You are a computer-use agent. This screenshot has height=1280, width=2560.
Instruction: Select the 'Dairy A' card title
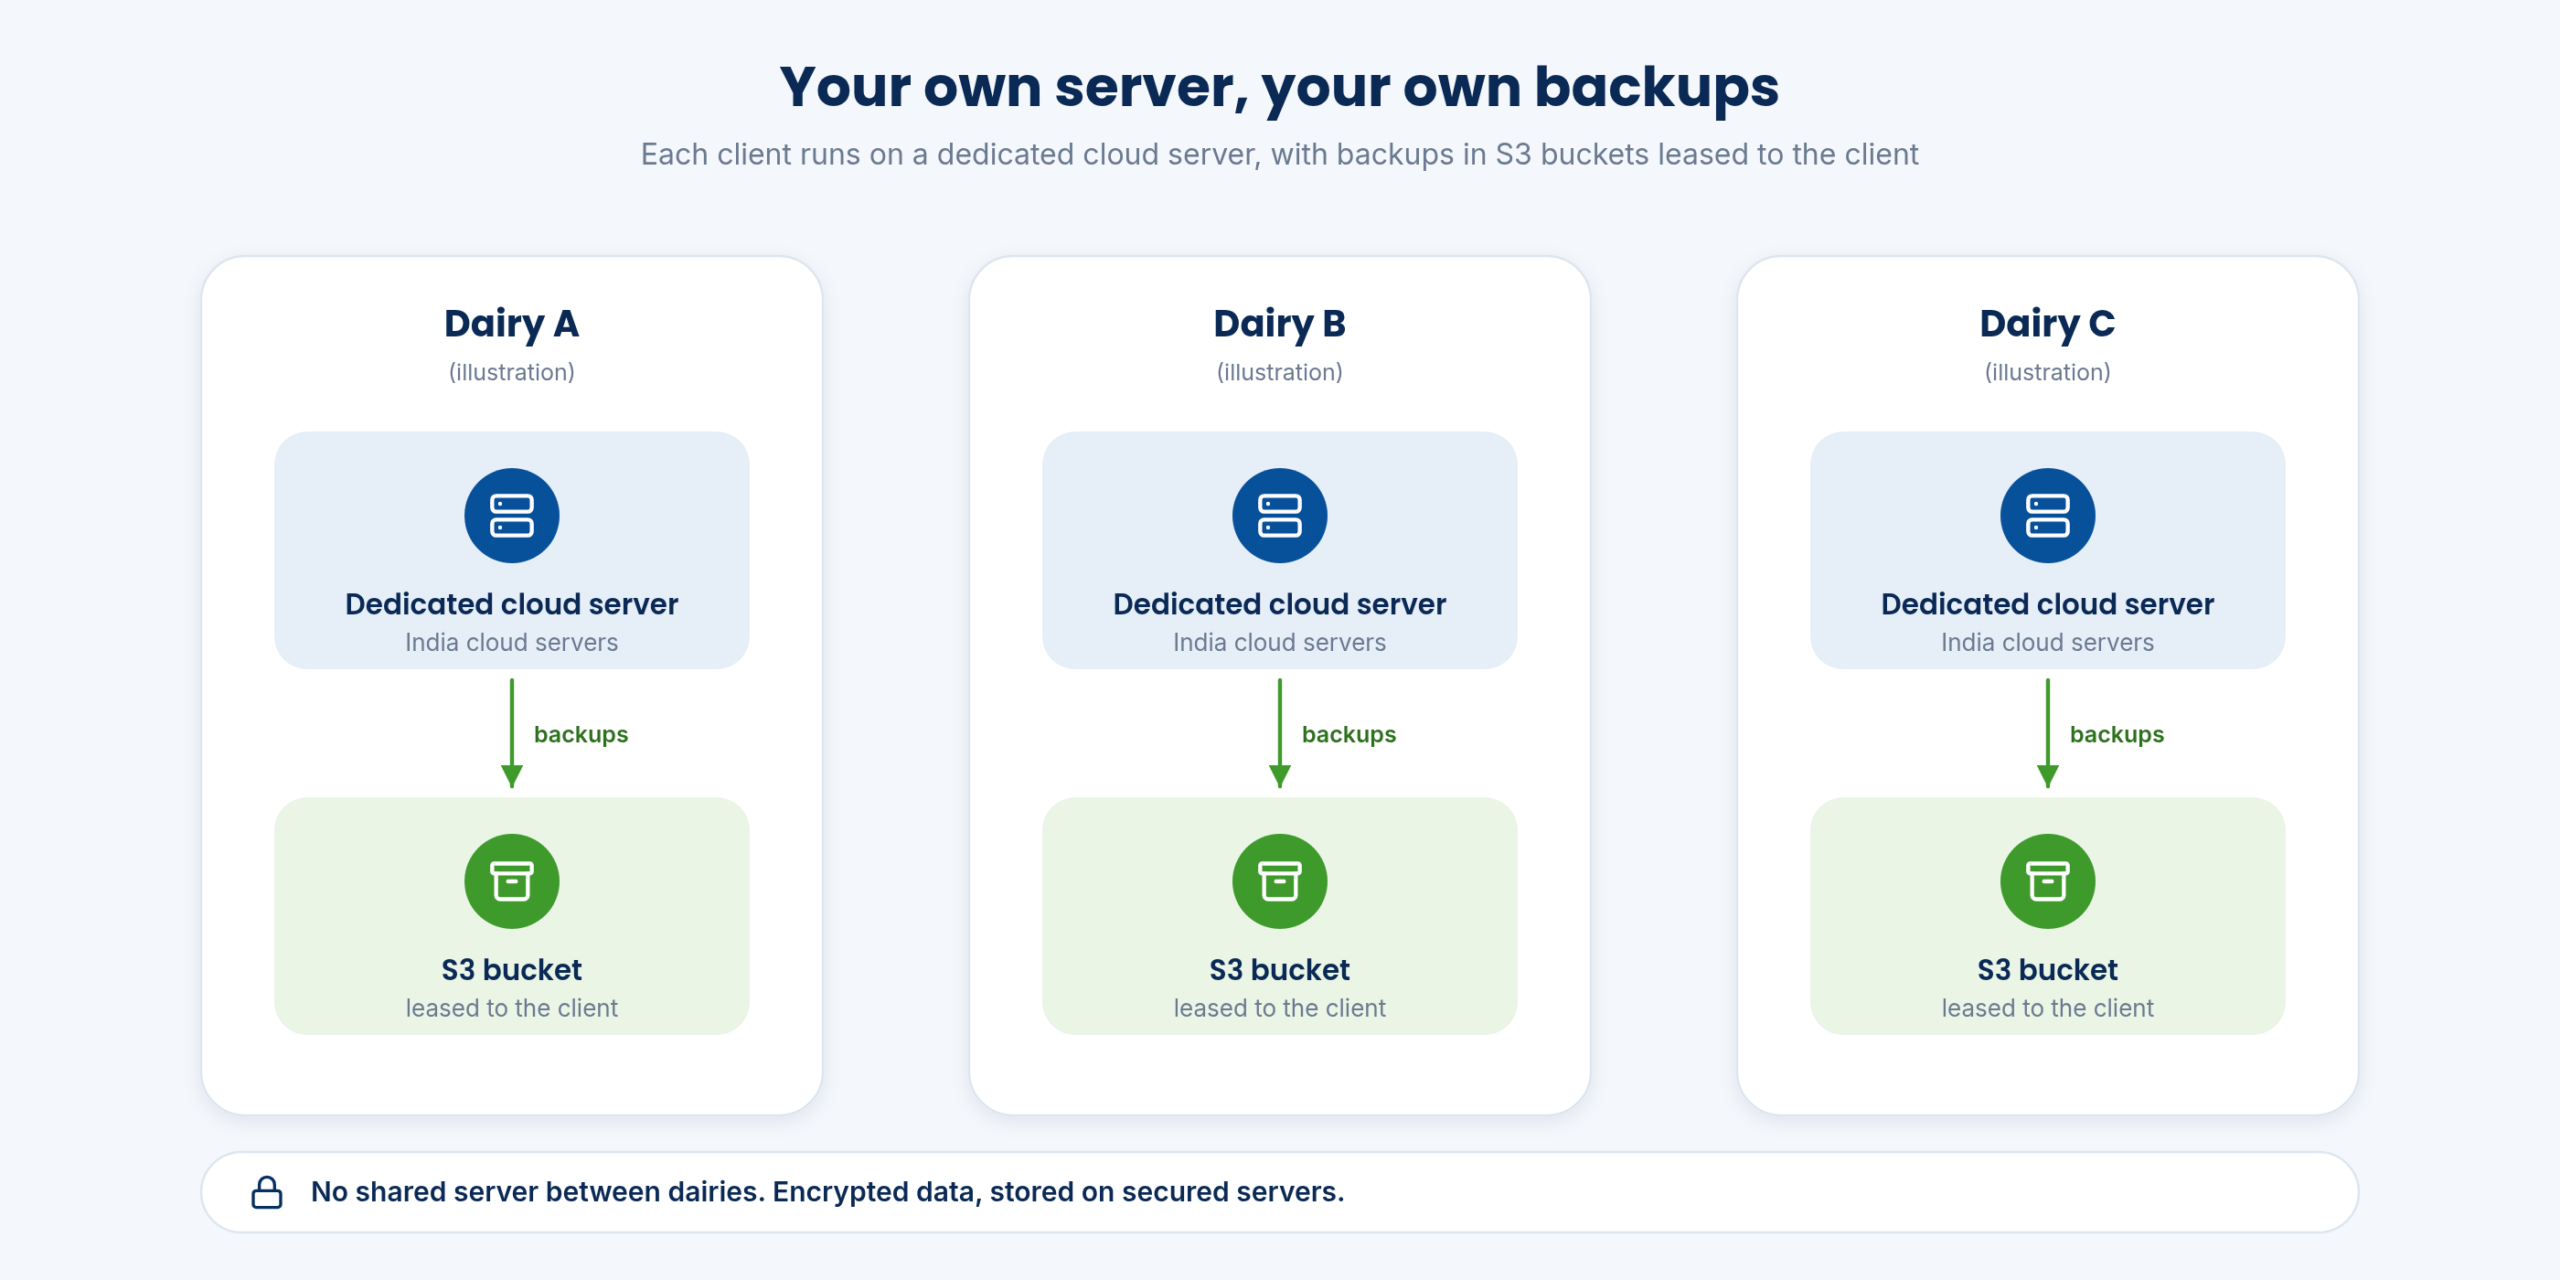pos(512,324)
